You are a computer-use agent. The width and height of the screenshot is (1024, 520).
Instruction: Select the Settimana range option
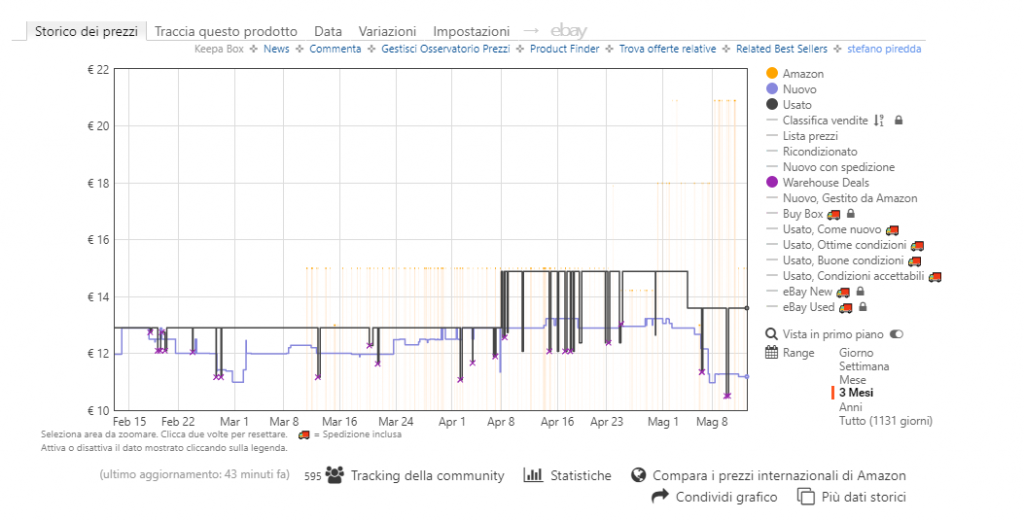pos(863,366)
